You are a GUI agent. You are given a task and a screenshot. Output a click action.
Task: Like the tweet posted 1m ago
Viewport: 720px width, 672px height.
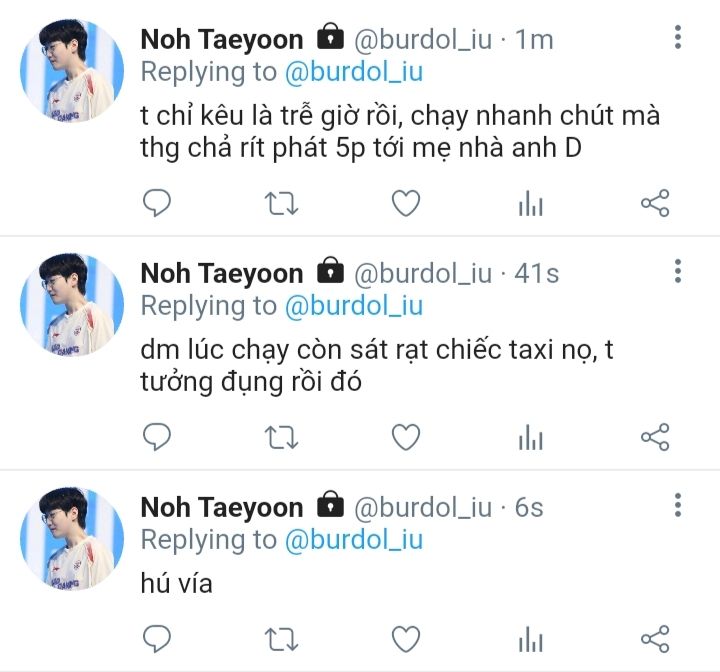406,203
